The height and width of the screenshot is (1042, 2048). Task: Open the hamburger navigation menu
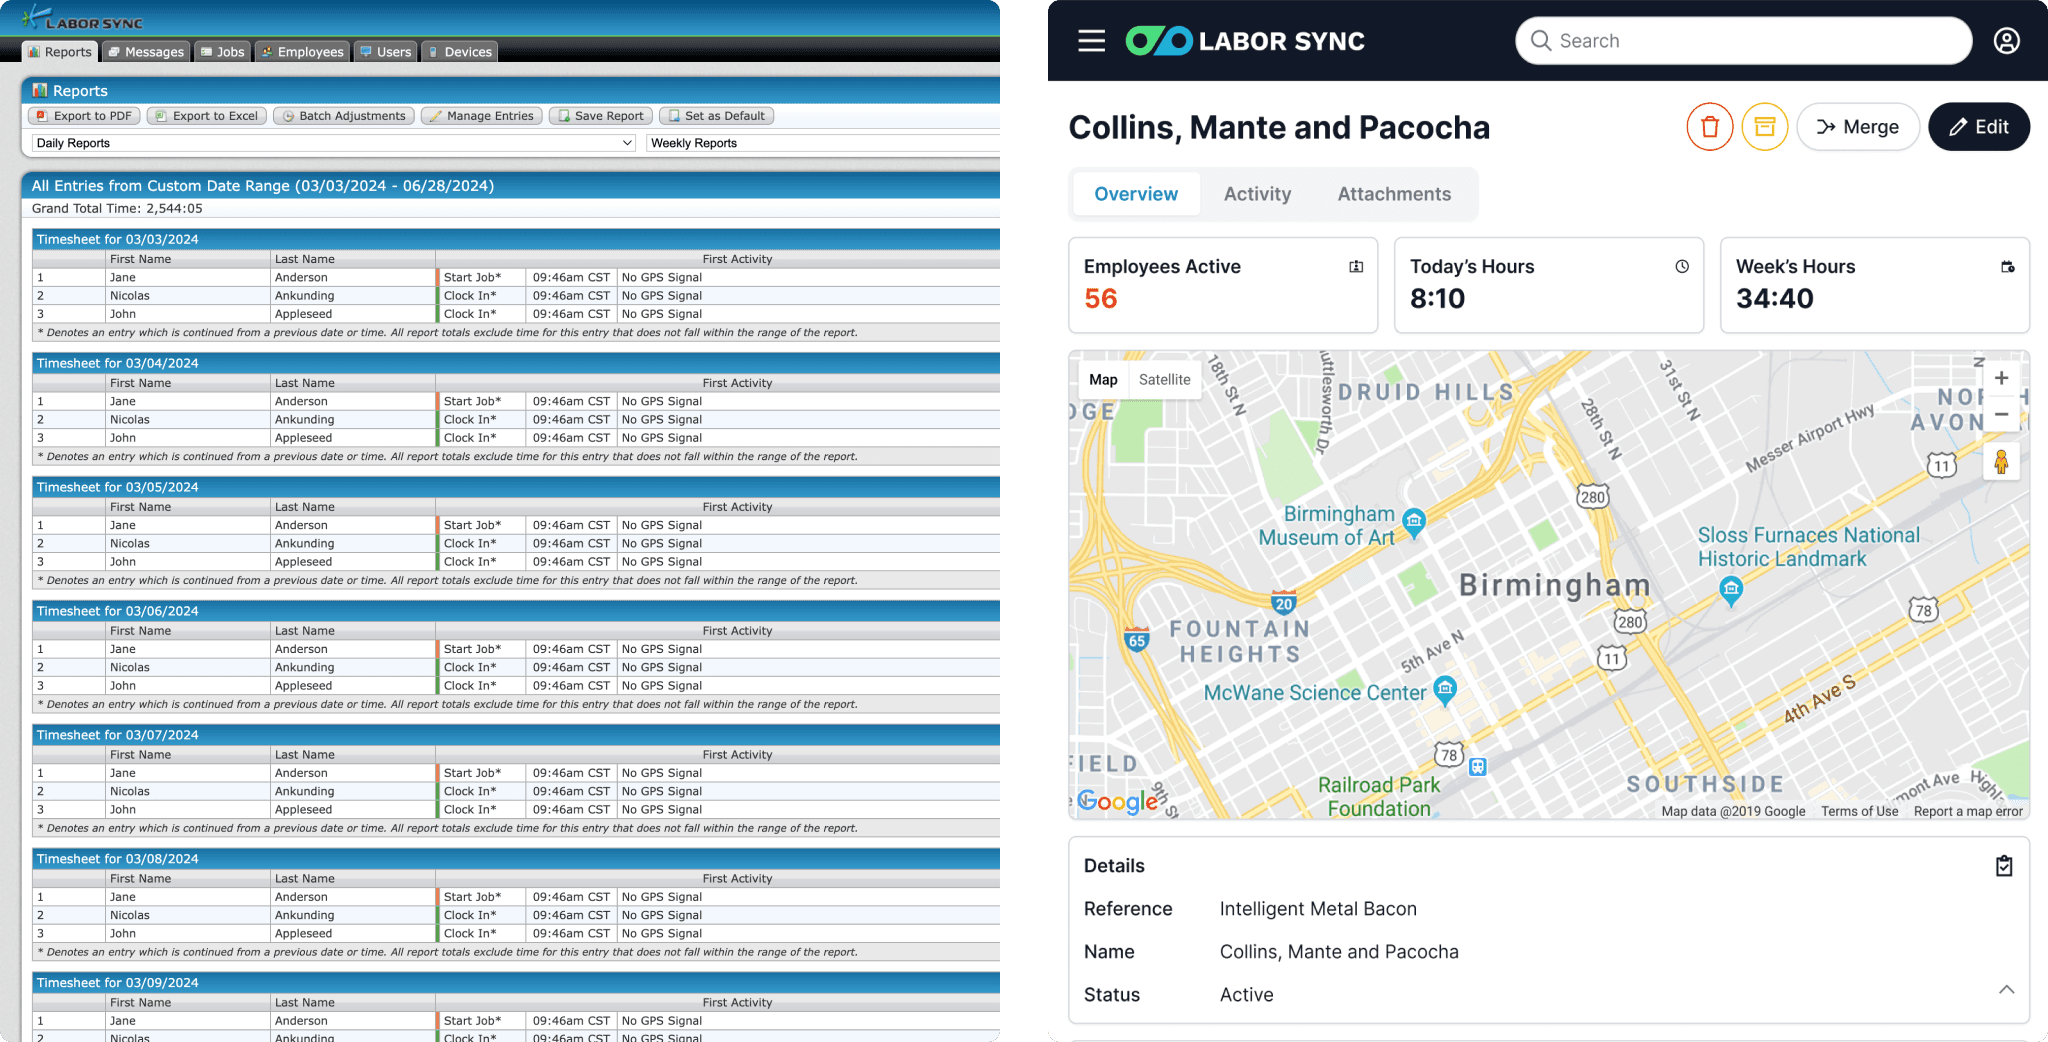point(1091,41)
